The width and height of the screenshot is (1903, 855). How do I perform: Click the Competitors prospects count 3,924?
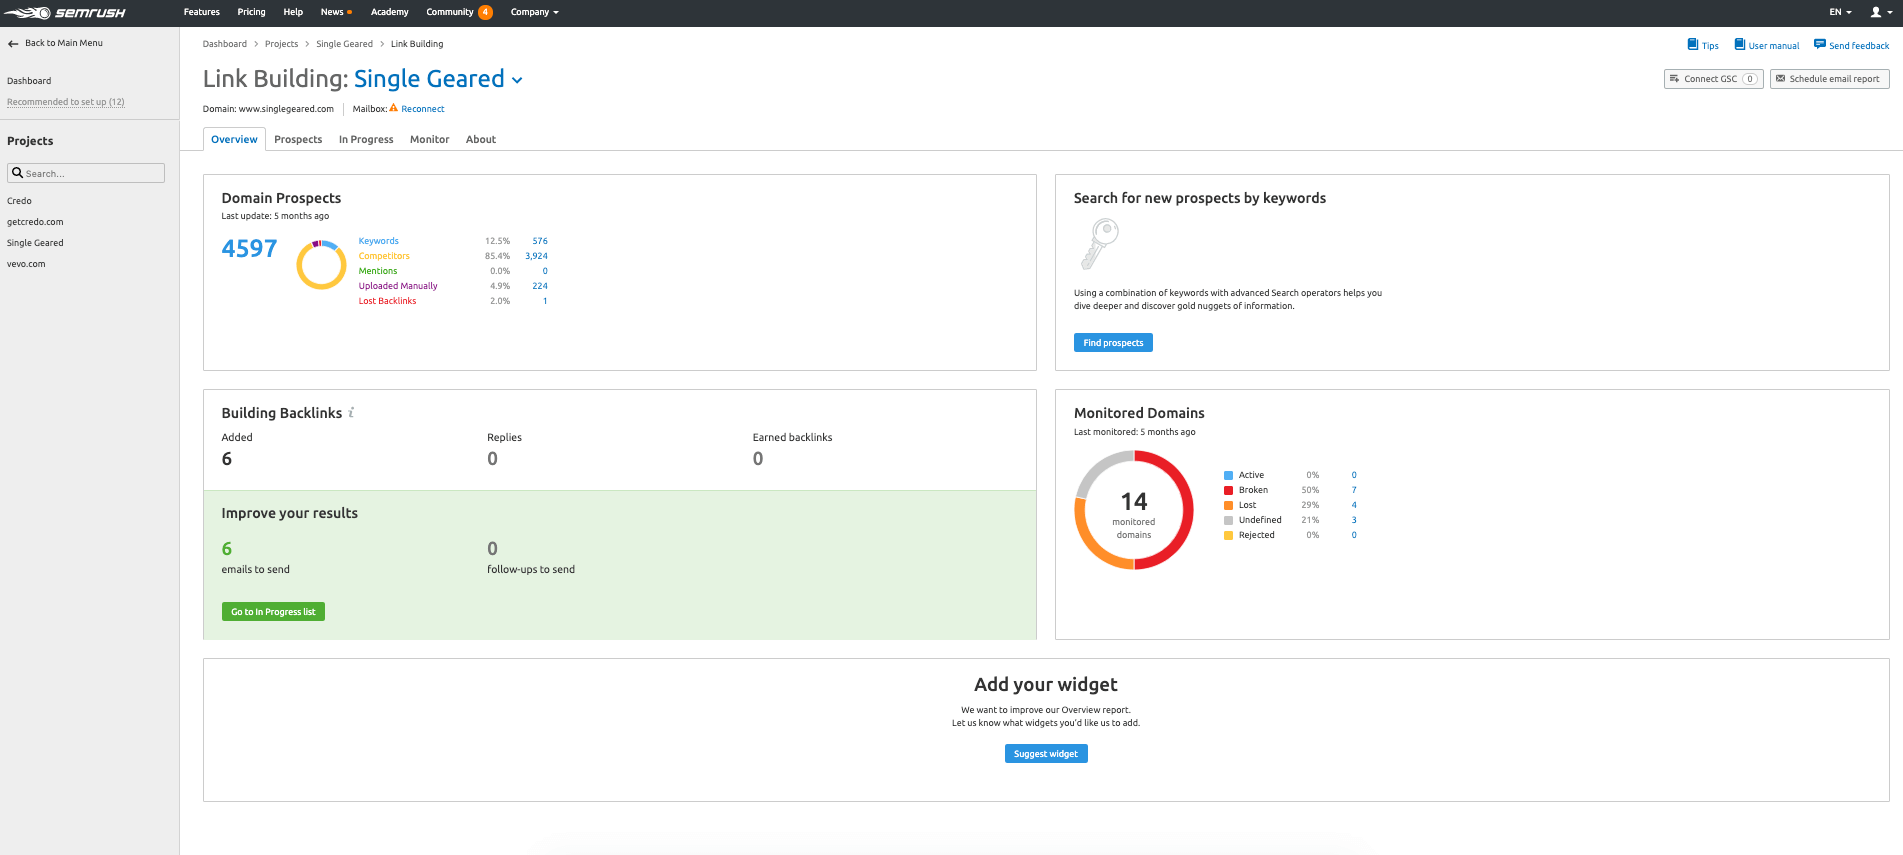pos(536,256)
